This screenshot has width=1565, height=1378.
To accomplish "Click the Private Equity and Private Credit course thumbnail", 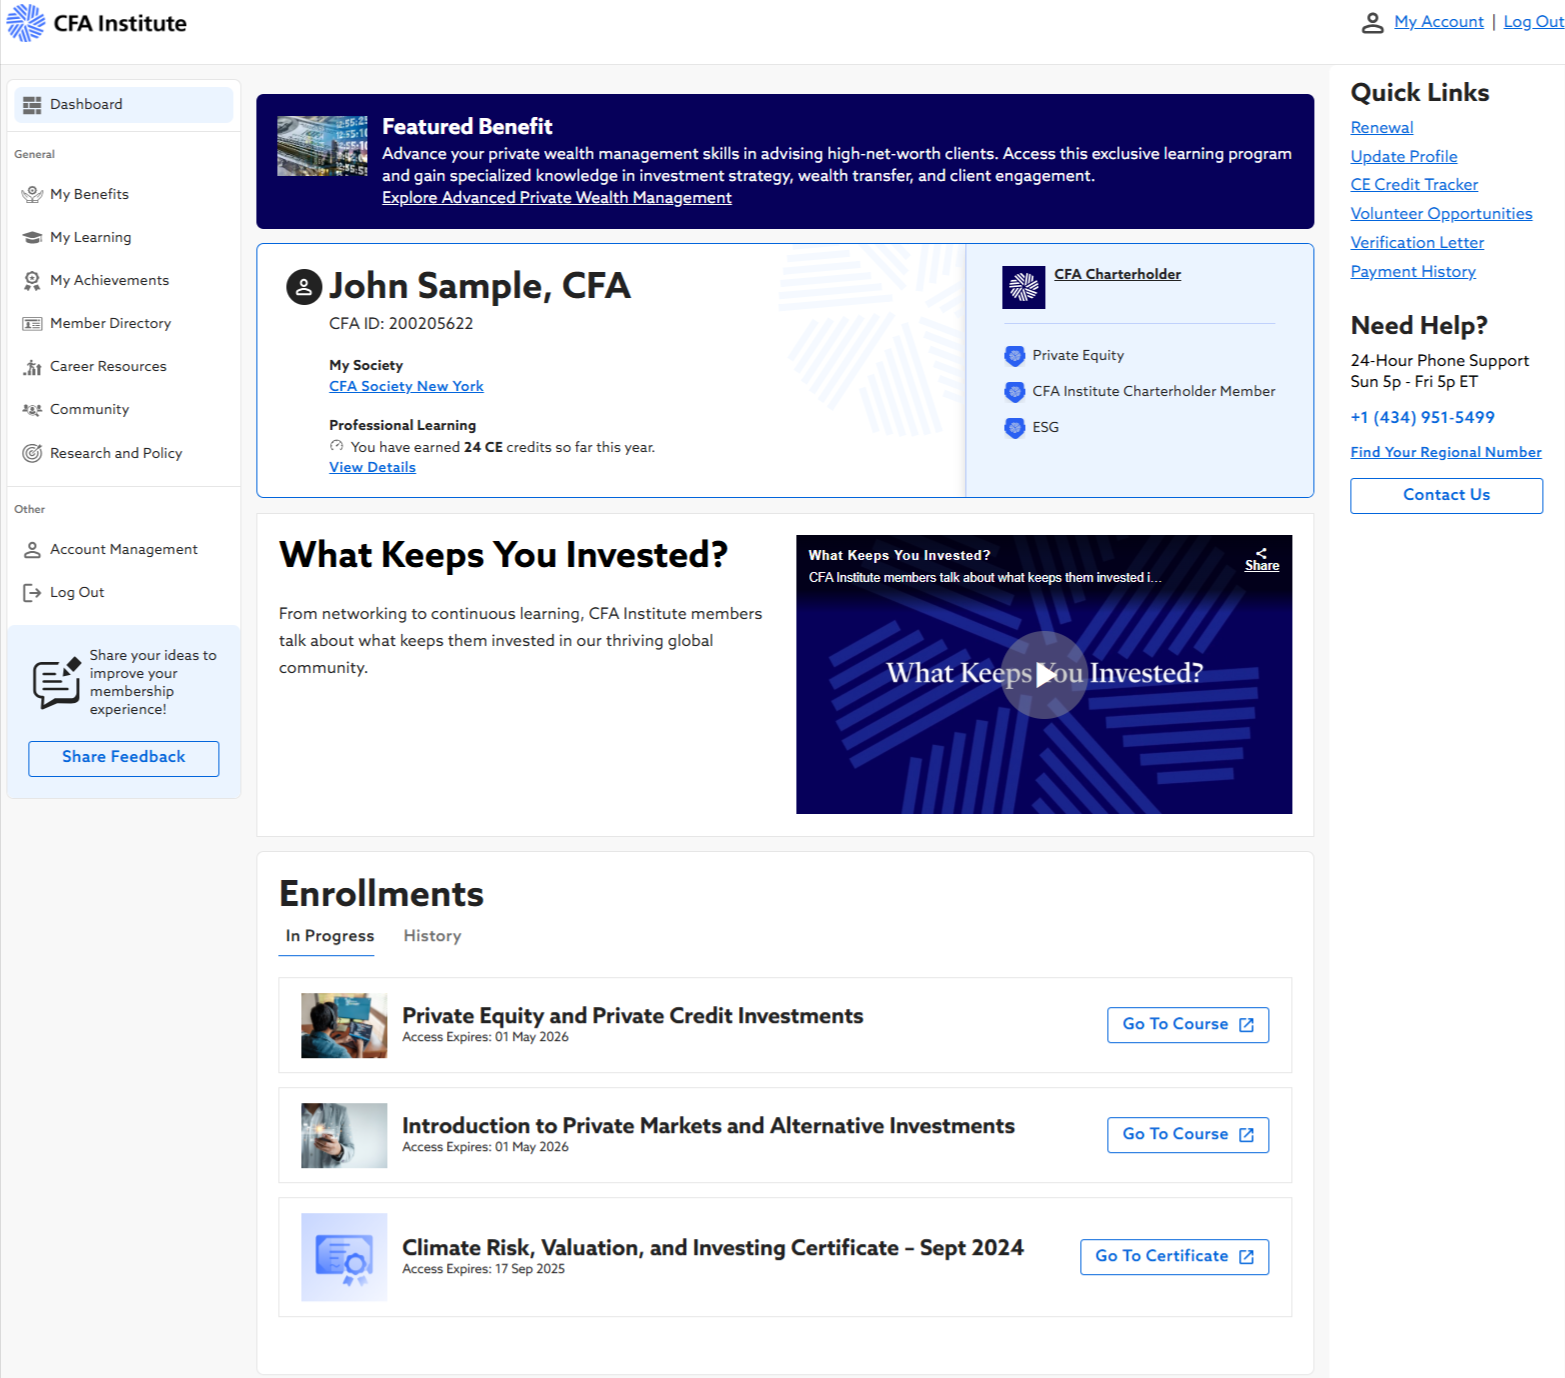I will pyautogui.click(x=344, y=1025).
